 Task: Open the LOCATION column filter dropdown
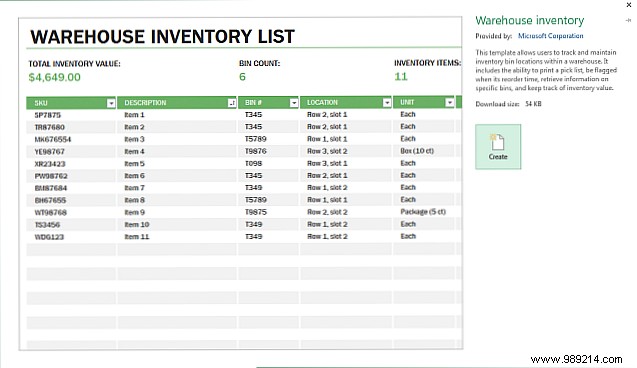pos(387,103)
